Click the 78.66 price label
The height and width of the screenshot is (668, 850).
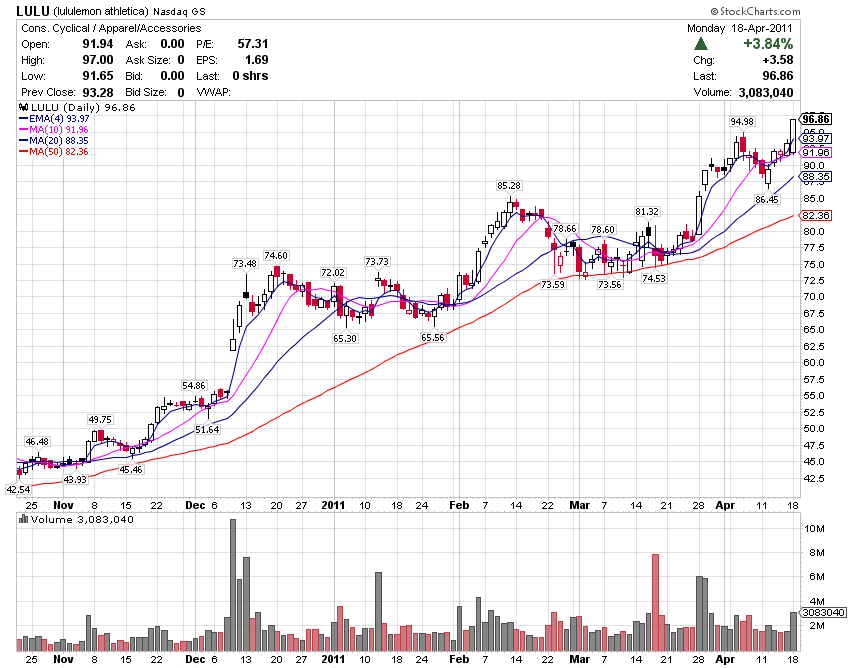click(x=565, y=229)
